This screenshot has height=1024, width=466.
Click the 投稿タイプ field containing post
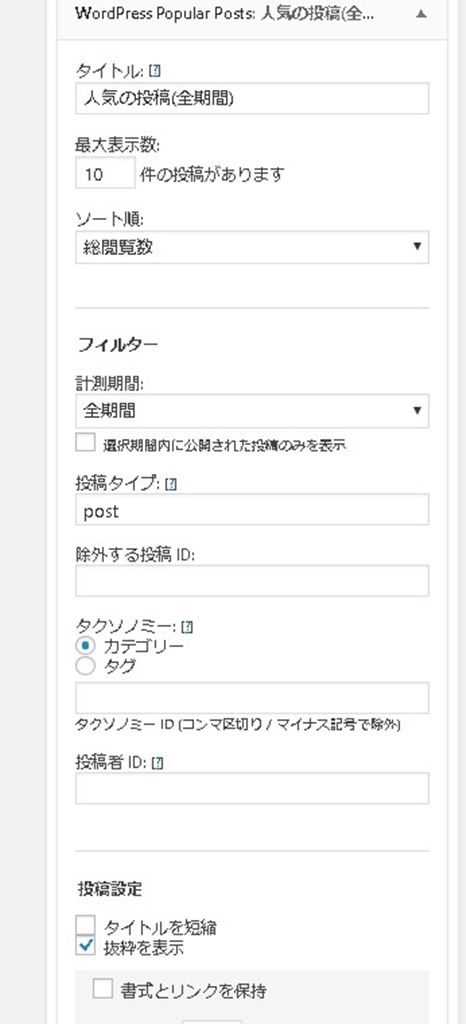252,509
